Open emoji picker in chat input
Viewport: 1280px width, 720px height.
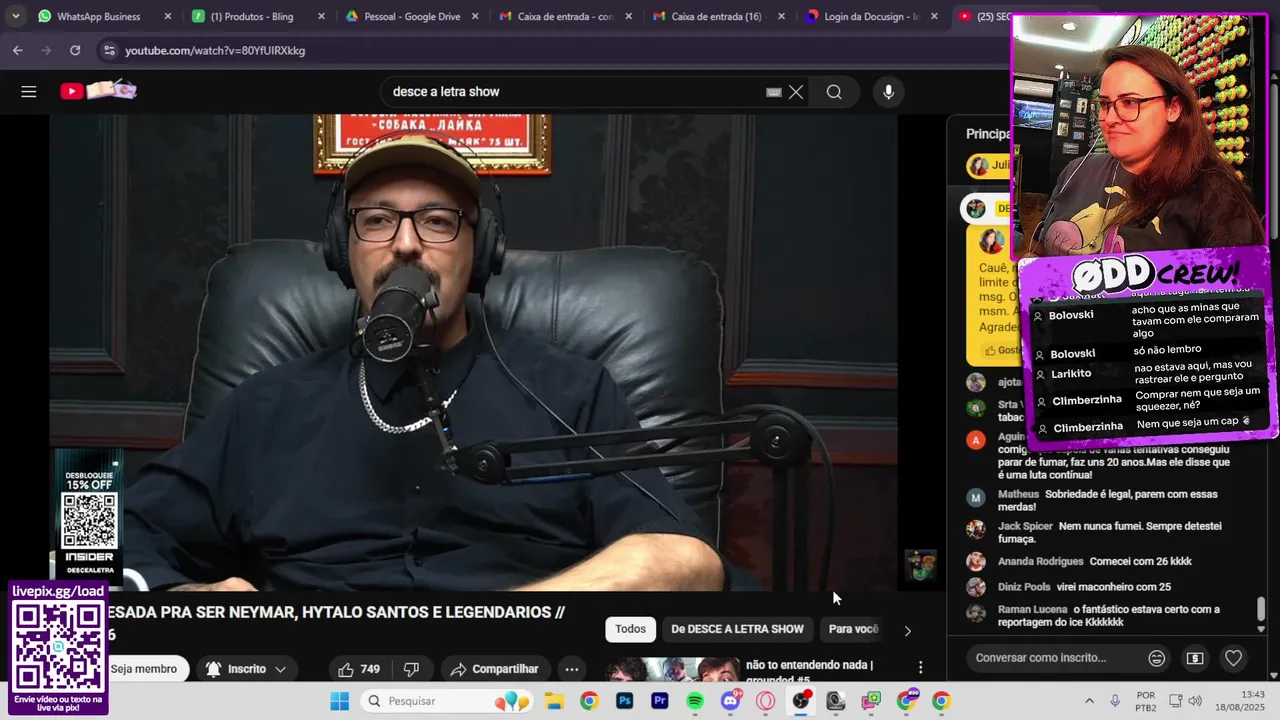tap(1156, 658)
